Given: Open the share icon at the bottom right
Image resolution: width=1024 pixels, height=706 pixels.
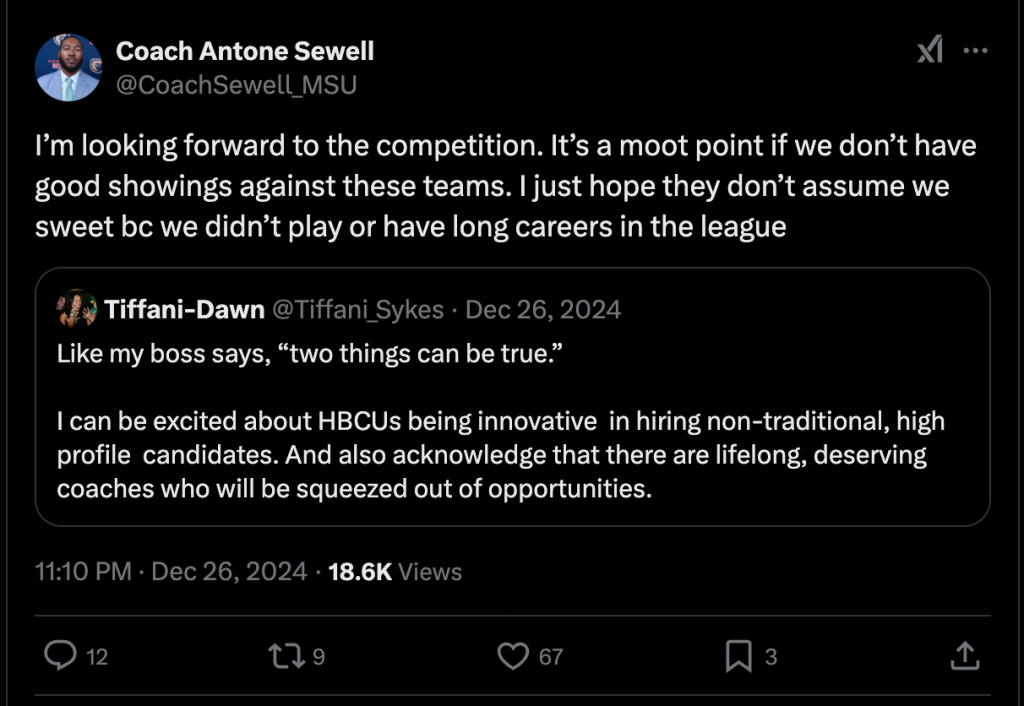Looking at the screenshot, I should (x=963, y=656).
